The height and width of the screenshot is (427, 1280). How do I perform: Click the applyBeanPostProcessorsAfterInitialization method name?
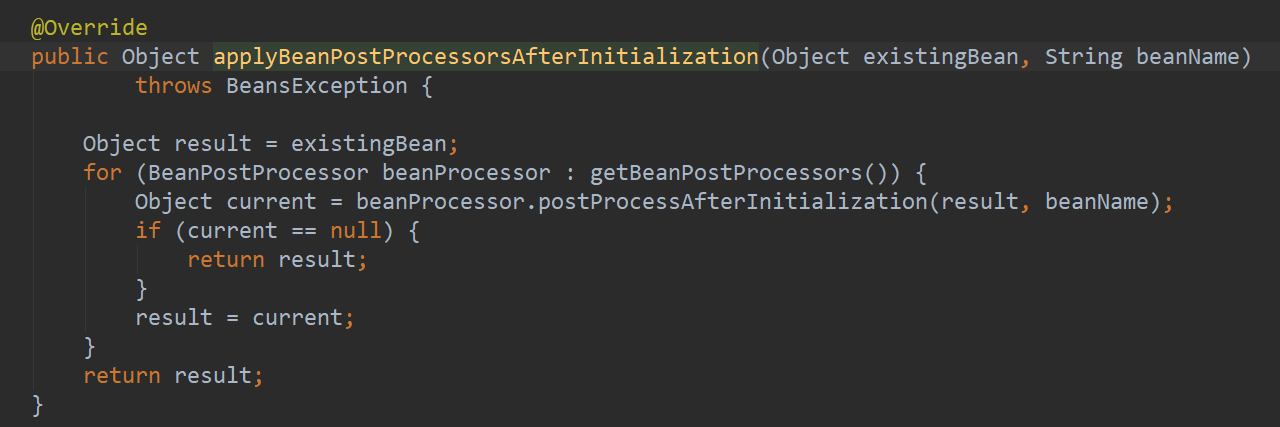tap(486, 57)
